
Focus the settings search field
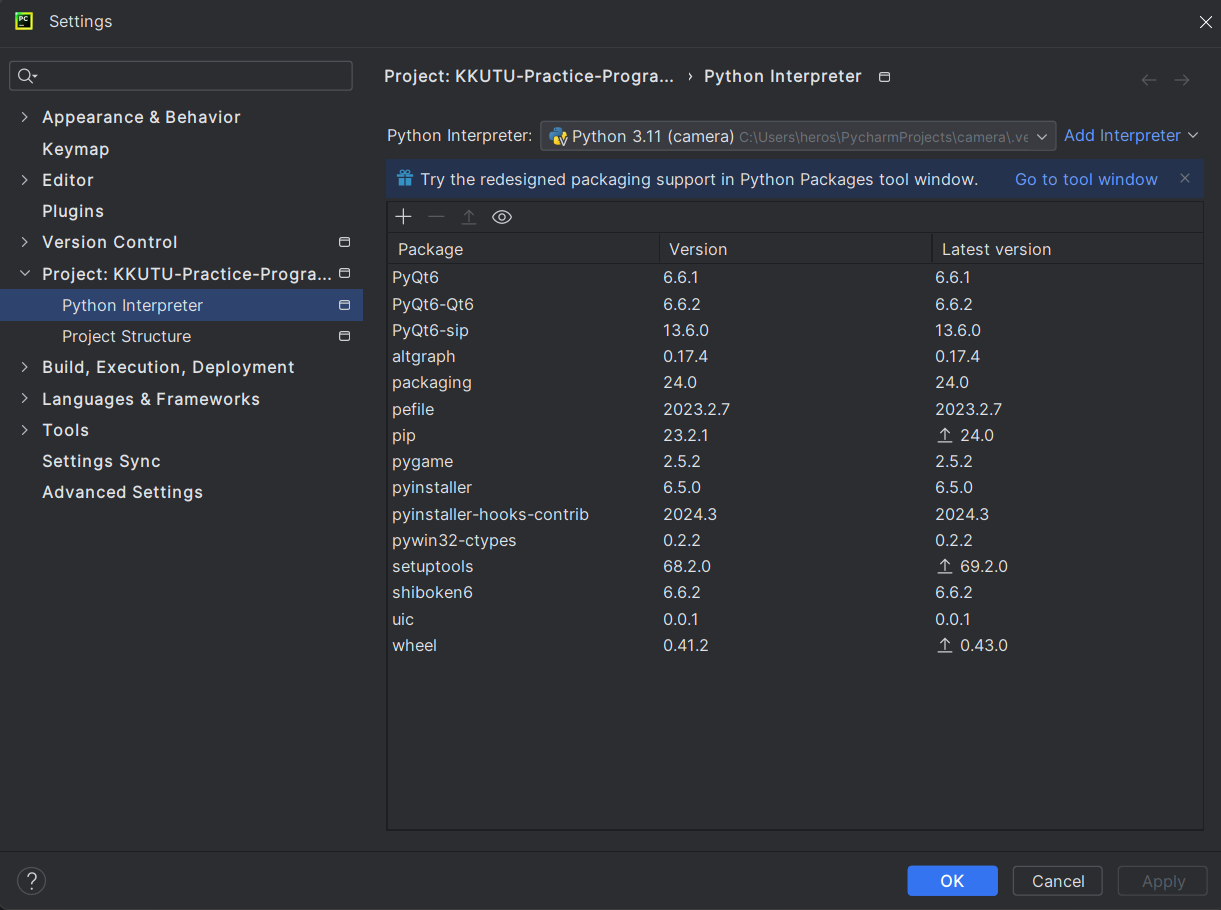pyautogui.click(x=181, y=76)
